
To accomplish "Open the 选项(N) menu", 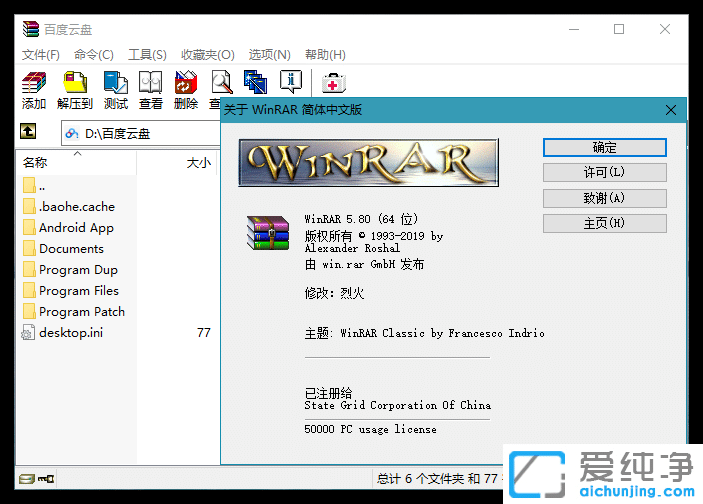I will click(x=269, y=54).
